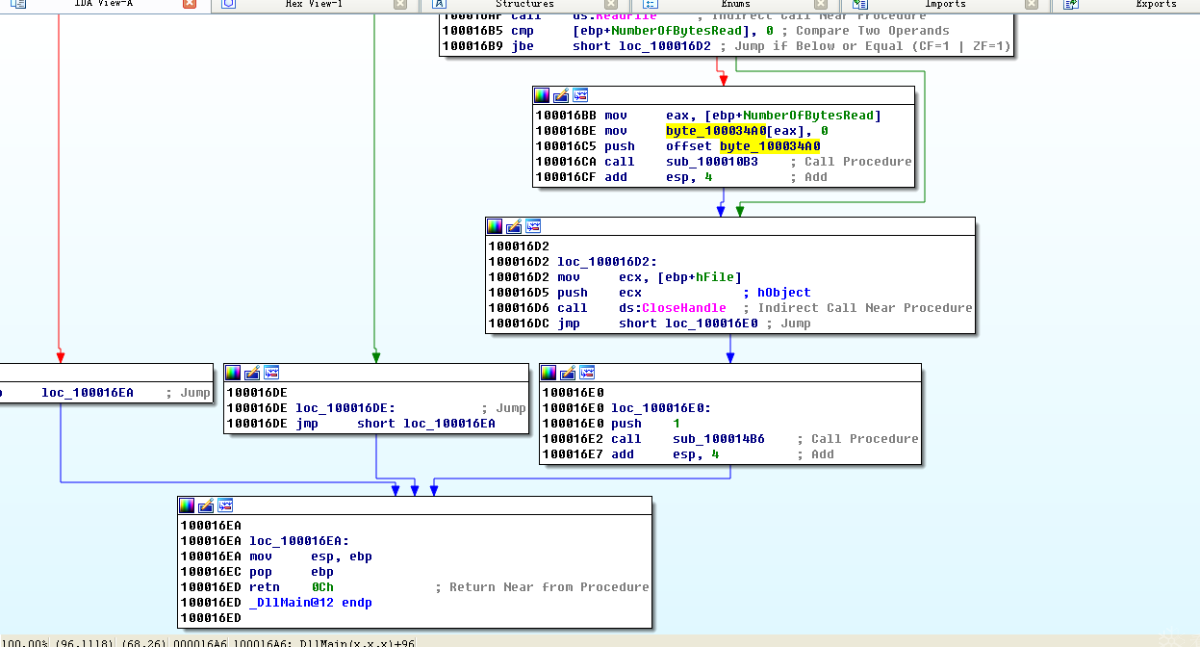Click the CloseHandle call name

point(684,308)
